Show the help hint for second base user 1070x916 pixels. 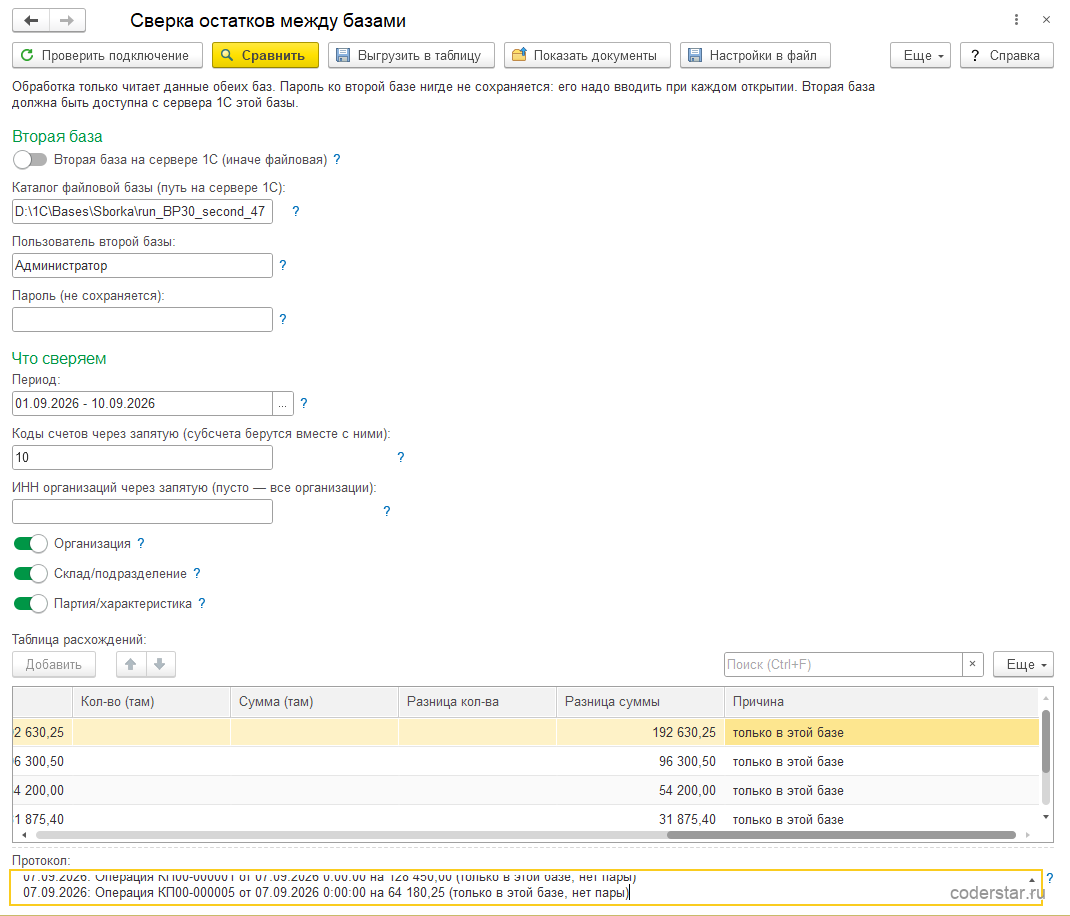click(283, 266)
